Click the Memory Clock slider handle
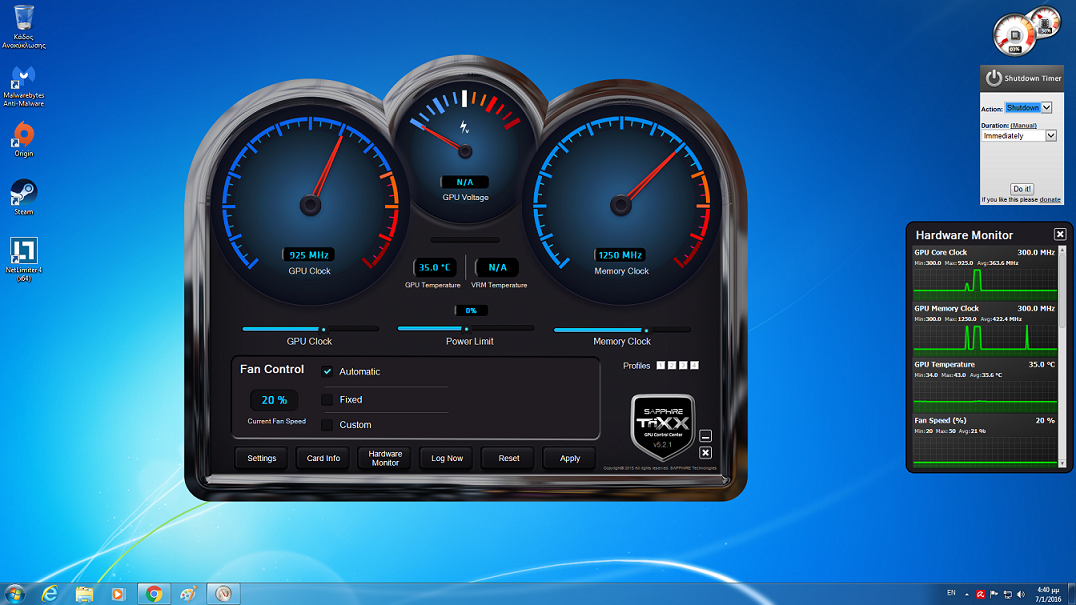The height and width of the screenshot is (605, 1076). (x=646, y=330)
